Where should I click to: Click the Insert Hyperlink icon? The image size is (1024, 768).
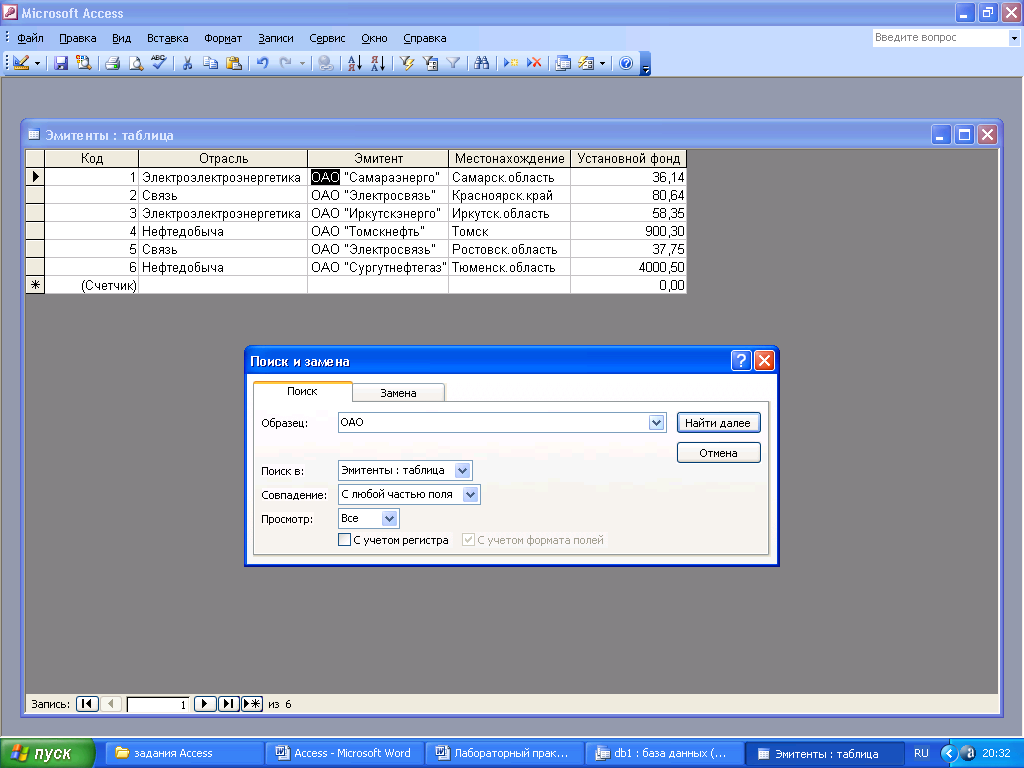tap(325, 63)
